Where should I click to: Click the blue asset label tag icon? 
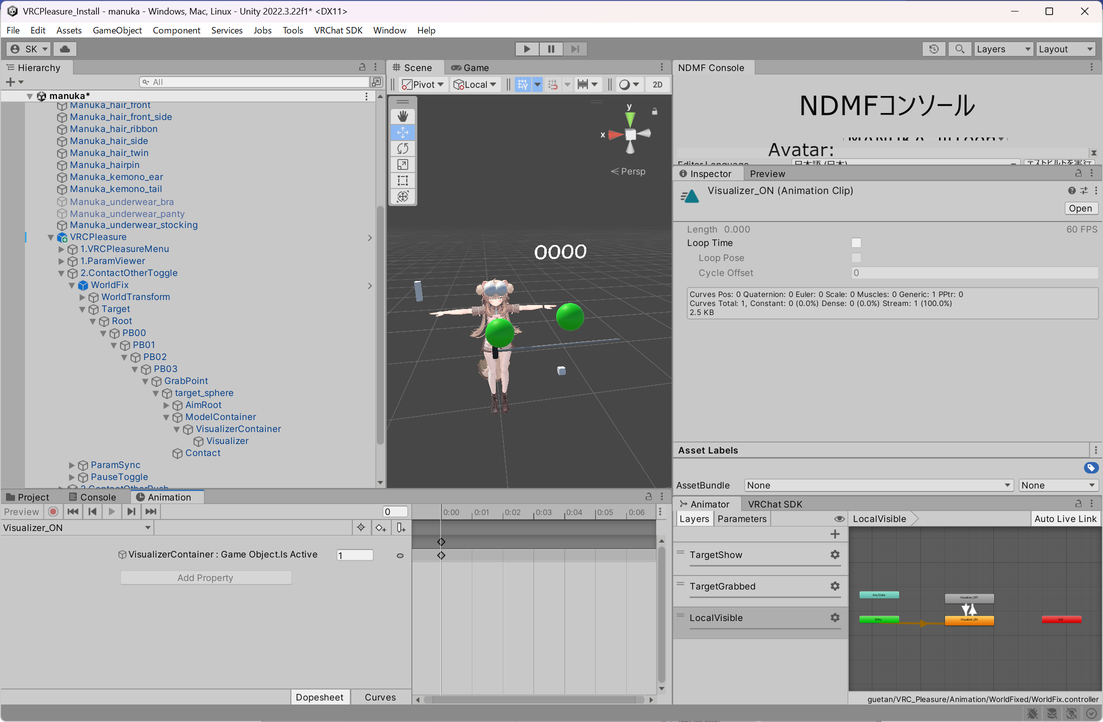pos(1091,468)
